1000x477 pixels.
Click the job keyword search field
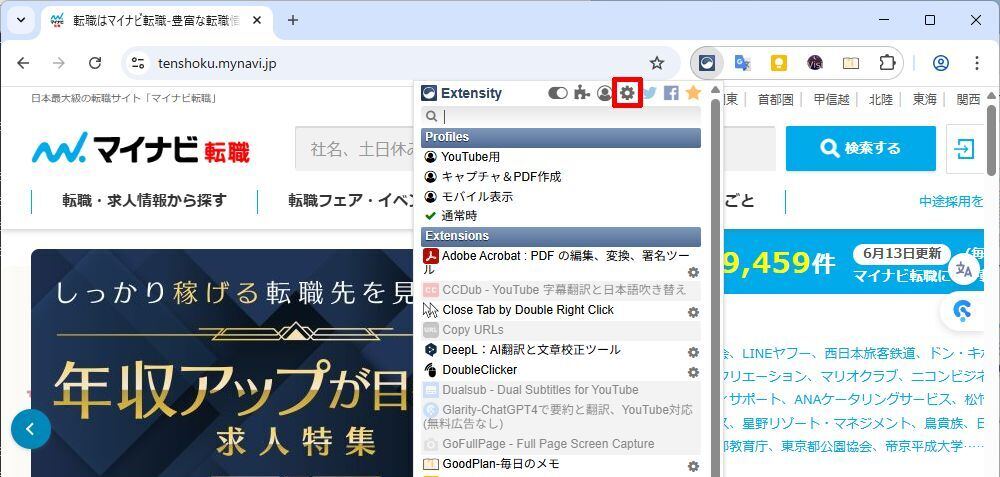pyautogui.click(x=355, y=149)
